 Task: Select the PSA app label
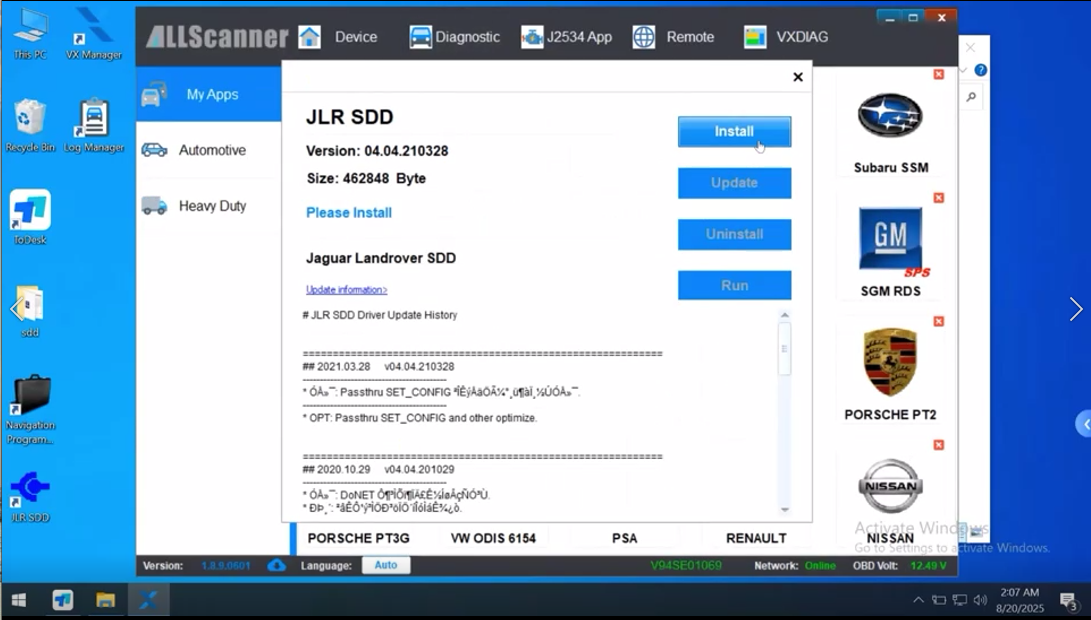[x=625, y=539]
